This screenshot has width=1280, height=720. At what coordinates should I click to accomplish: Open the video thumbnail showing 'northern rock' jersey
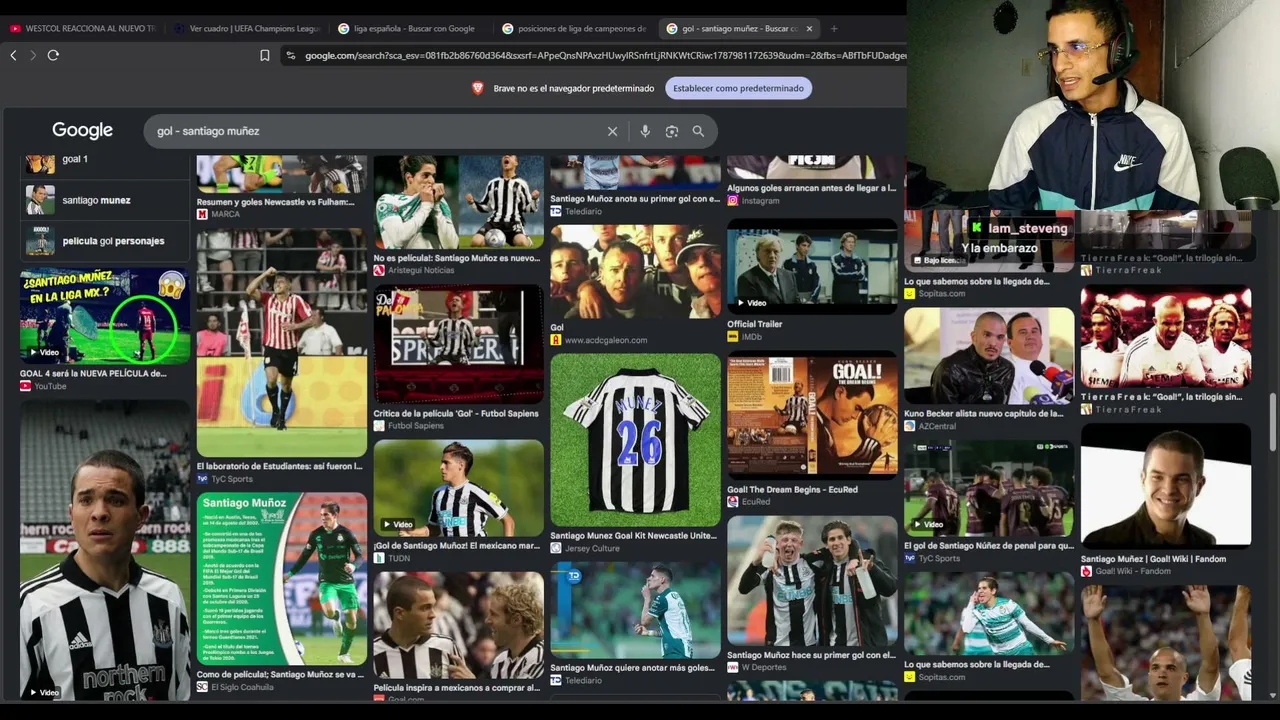pos(105,550)
